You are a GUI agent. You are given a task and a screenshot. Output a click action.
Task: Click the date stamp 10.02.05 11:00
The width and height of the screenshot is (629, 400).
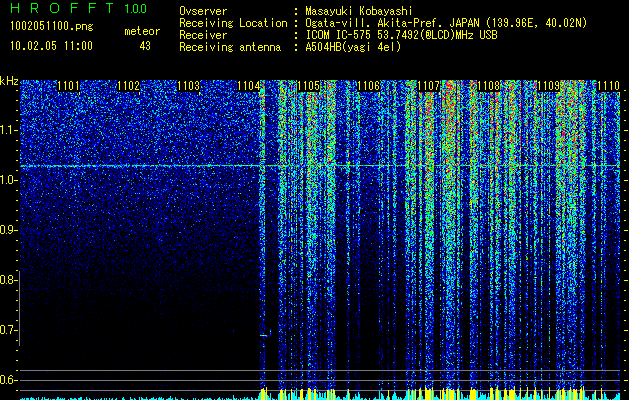51,46
